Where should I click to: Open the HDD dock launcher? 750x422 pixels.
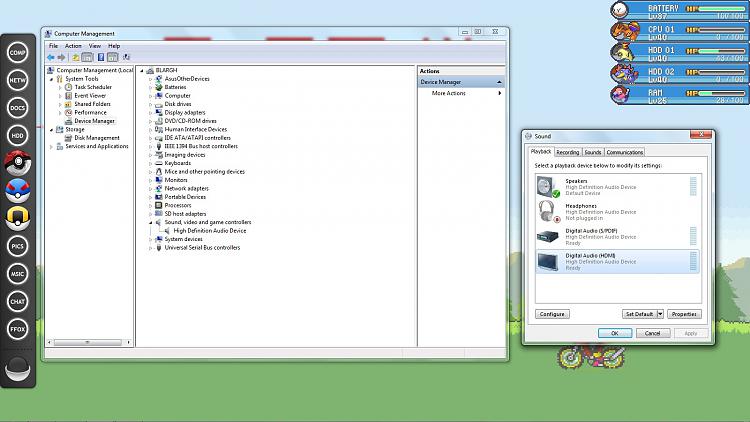pos(18,135)
